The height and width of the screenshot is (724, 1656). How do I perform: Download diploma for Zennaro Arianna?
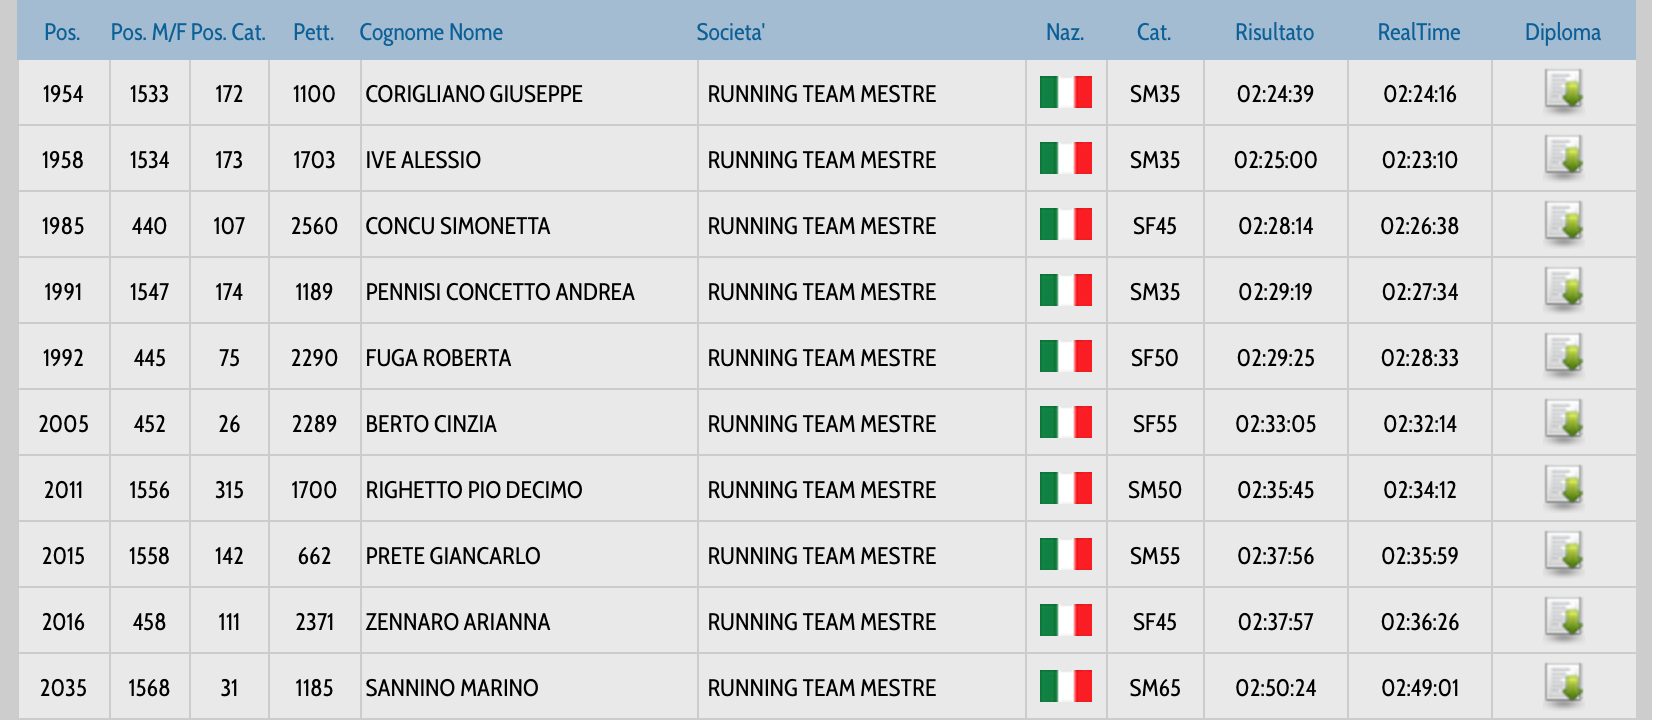click(1563, 619)
